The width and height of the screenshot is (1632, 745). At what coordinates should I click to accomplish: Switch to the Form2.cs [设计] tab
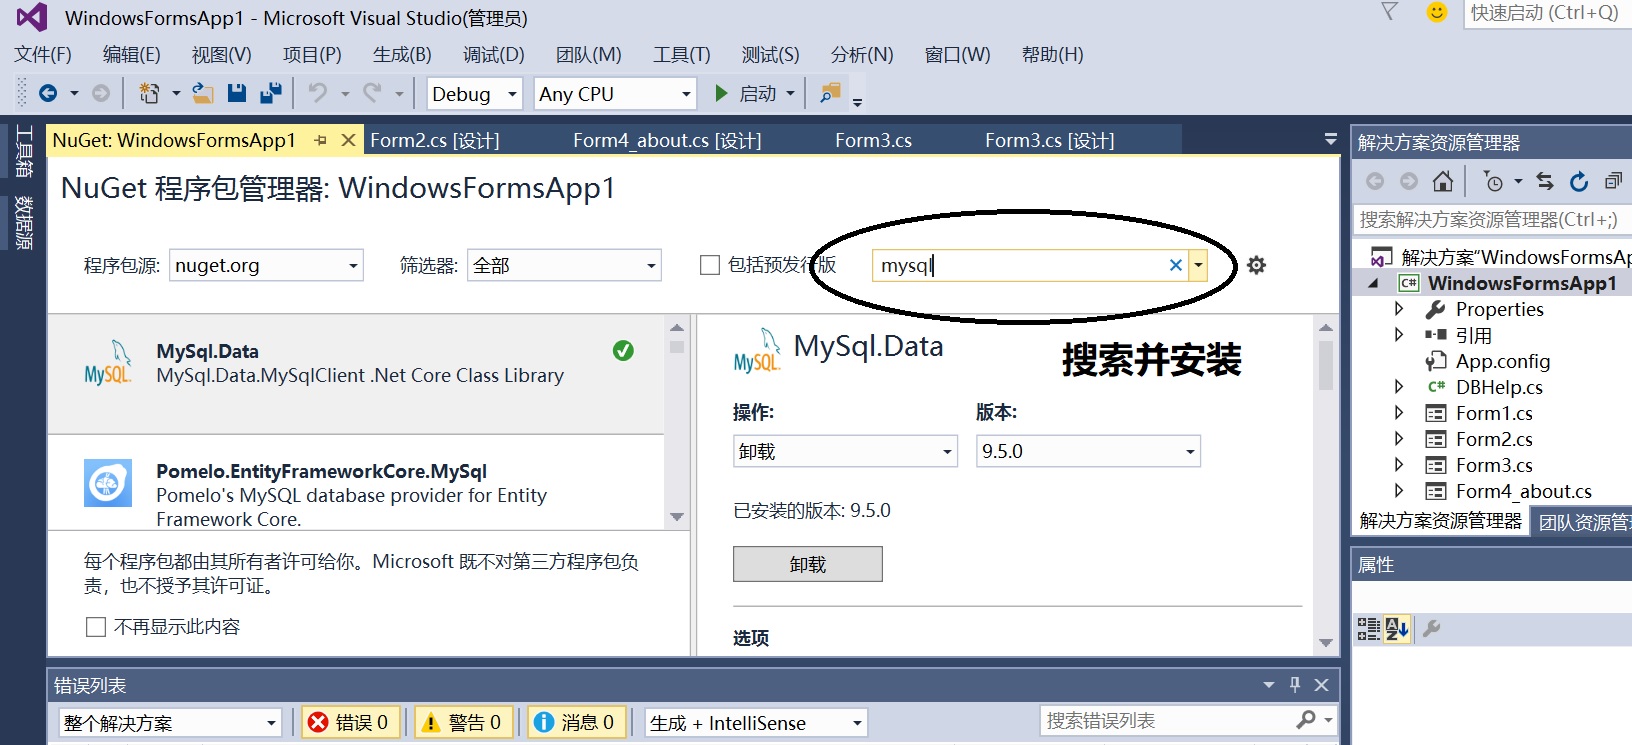(x=435, y=141)
